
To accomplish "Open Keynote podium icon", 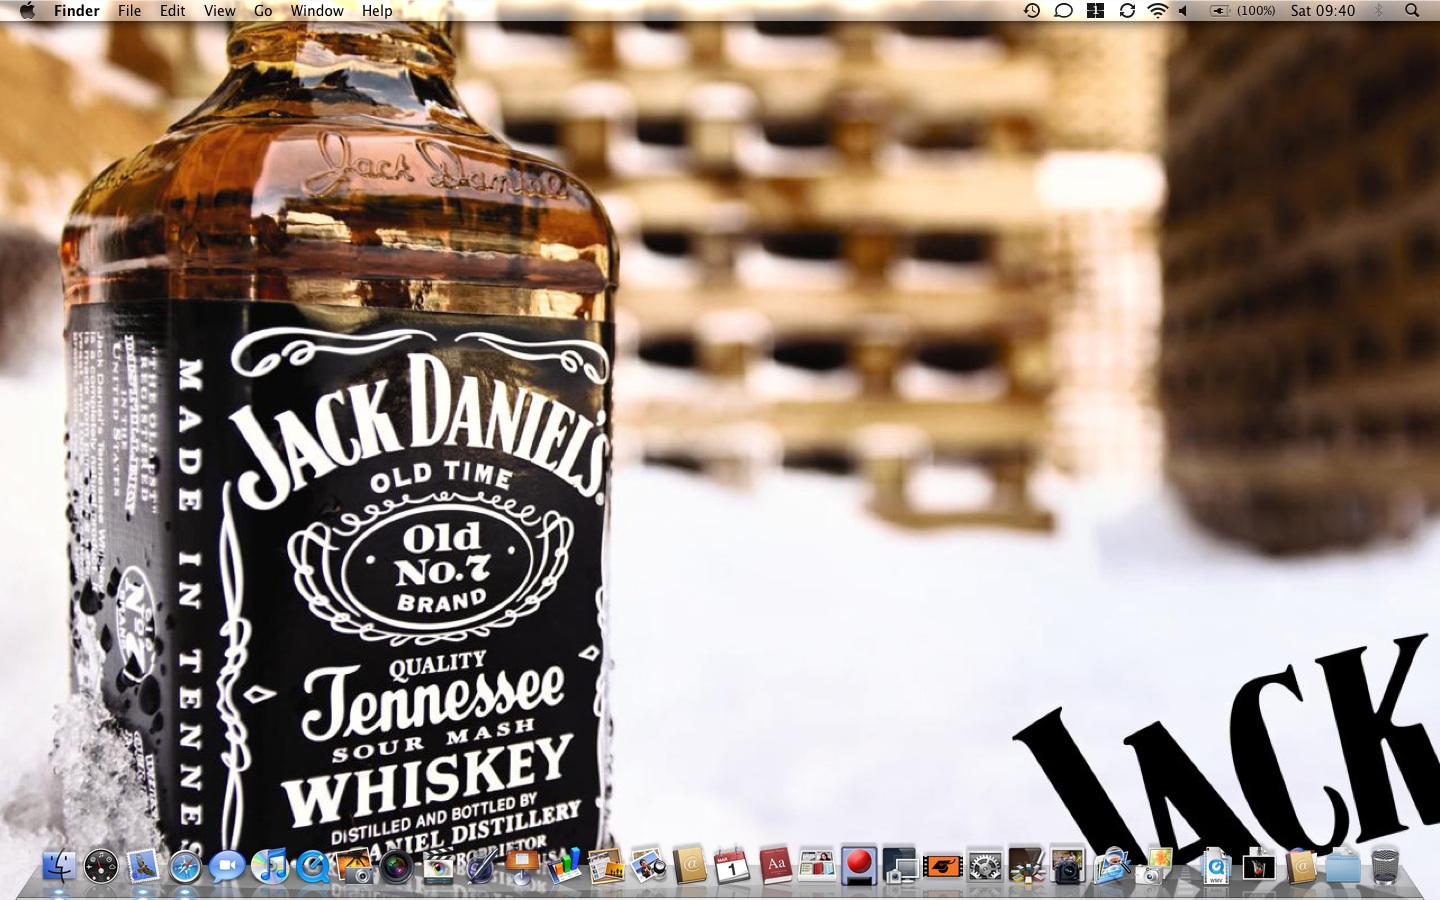I will [522, 866].
